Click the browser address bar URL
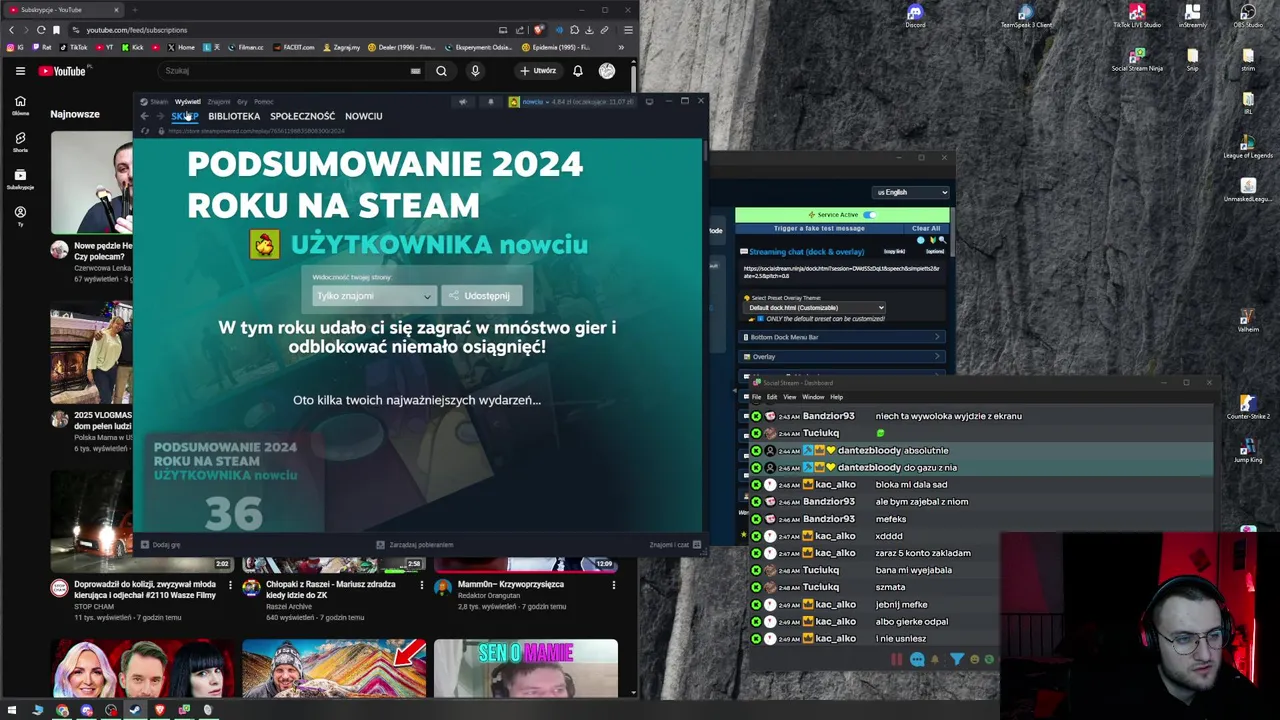Viewport: 1280px width, 720px height. (136, 30)
